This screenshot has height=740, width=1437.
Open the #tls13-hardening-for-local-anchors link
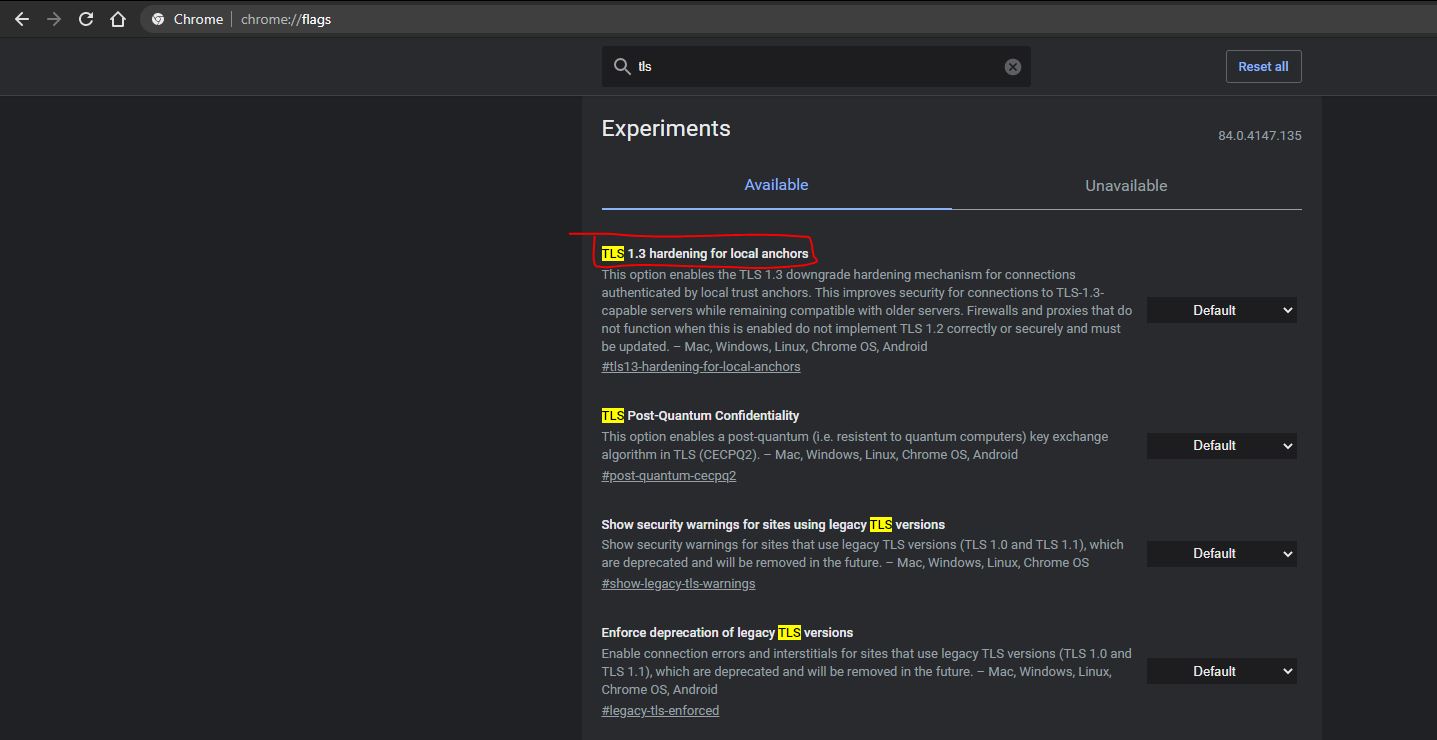coord(700,366)
